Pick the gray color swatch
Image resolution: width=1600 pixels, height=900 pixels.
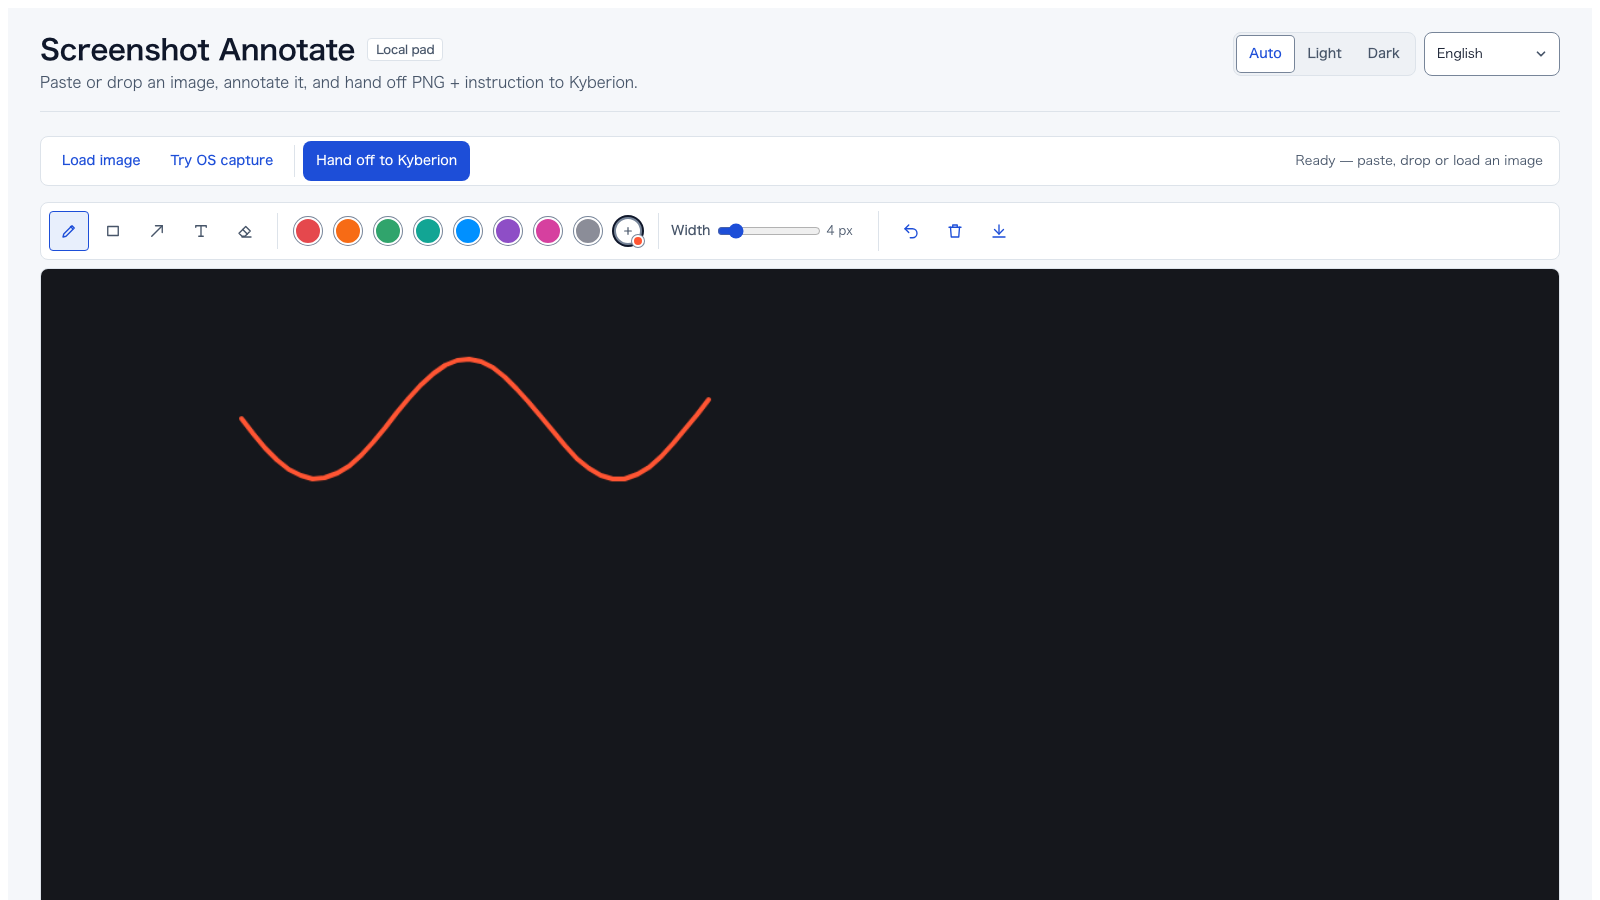point(588,231)
